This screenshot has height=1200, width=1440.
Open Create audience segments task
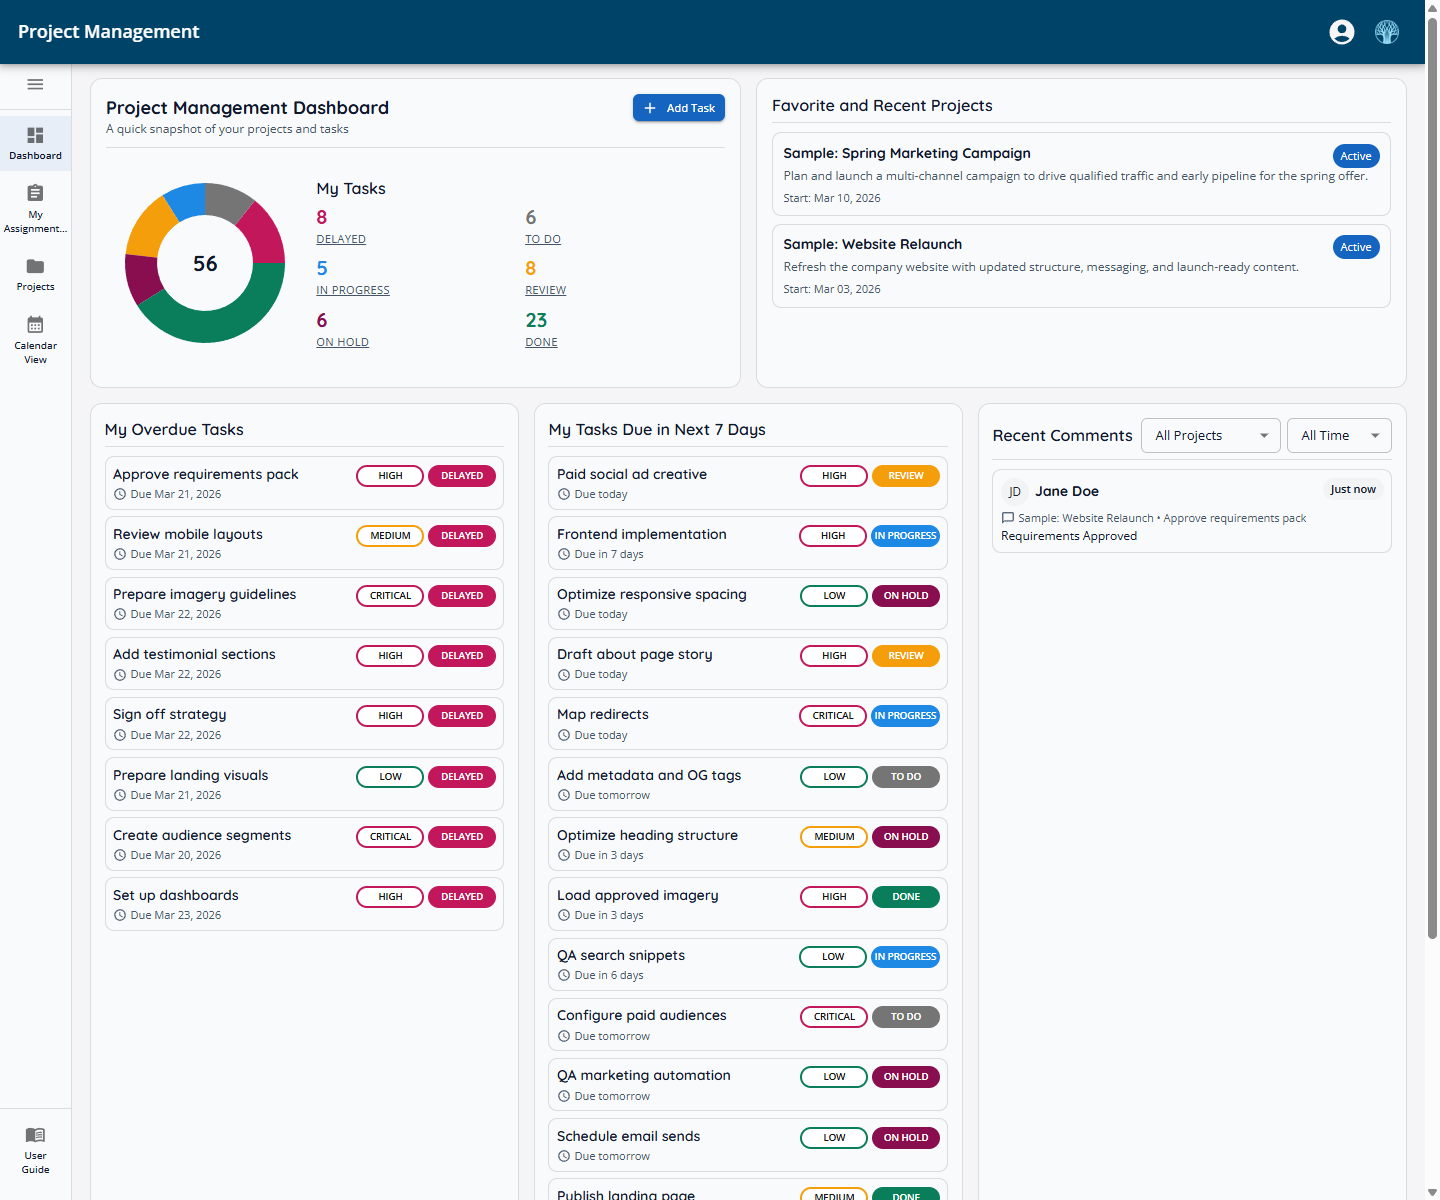click(304, 844)
